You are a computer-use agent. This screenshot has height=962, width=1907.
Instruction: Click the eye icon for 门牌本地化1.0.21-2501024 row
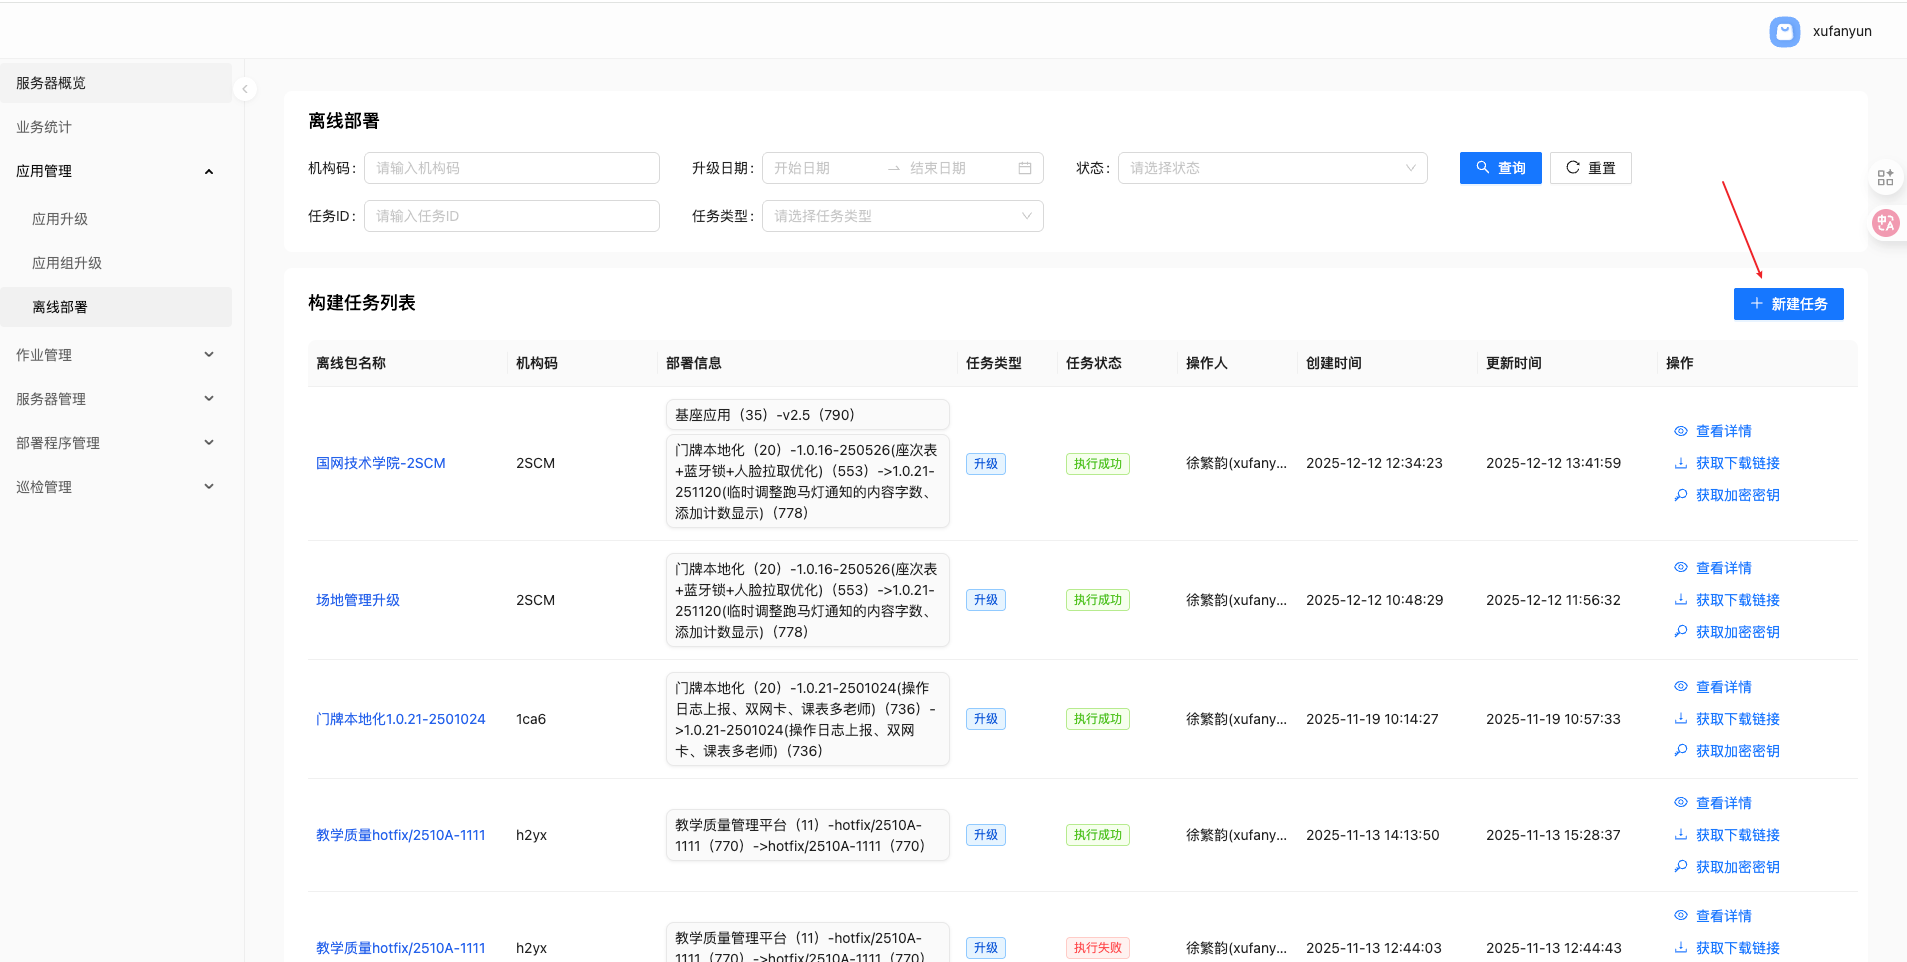click(1680, 687)
